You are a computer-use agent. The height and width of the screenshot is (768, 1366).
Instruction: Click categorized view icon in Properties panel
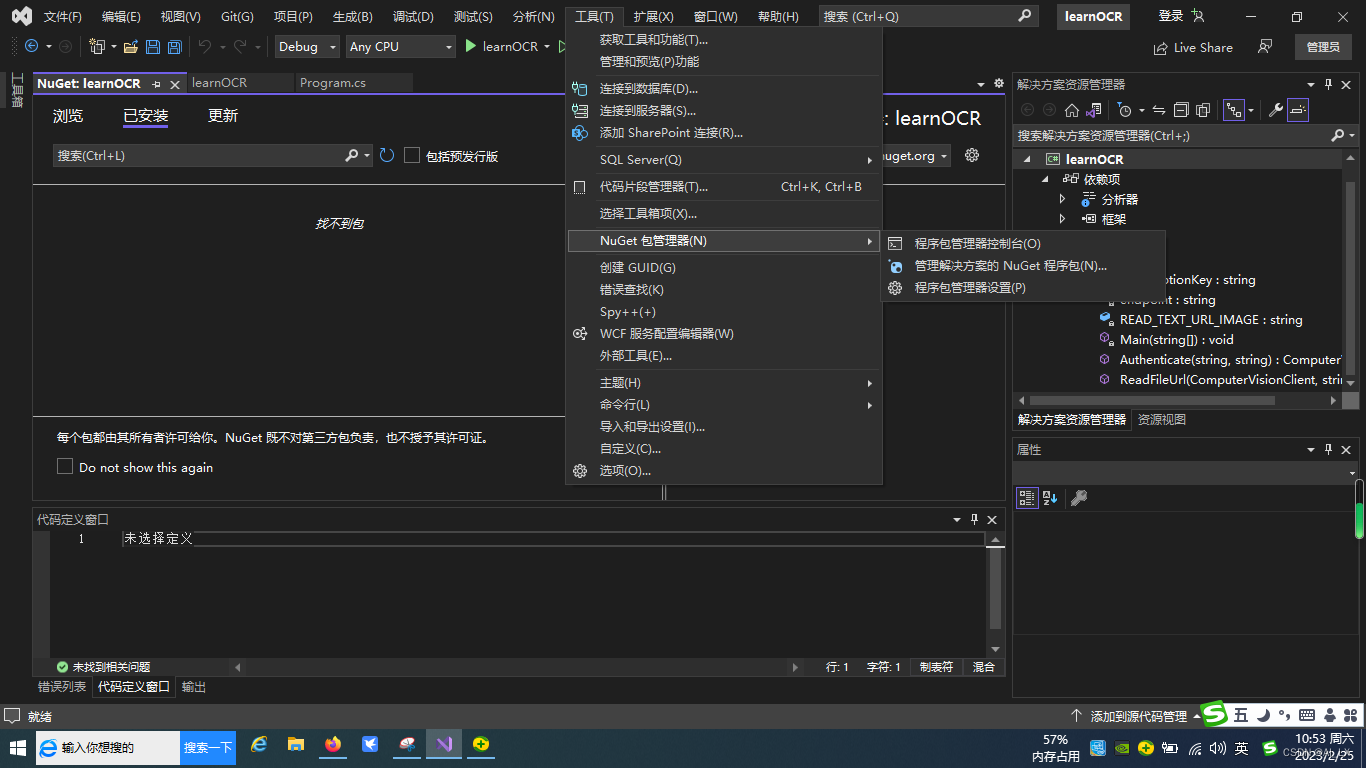pyautogui.click(x=1027, y=497)
